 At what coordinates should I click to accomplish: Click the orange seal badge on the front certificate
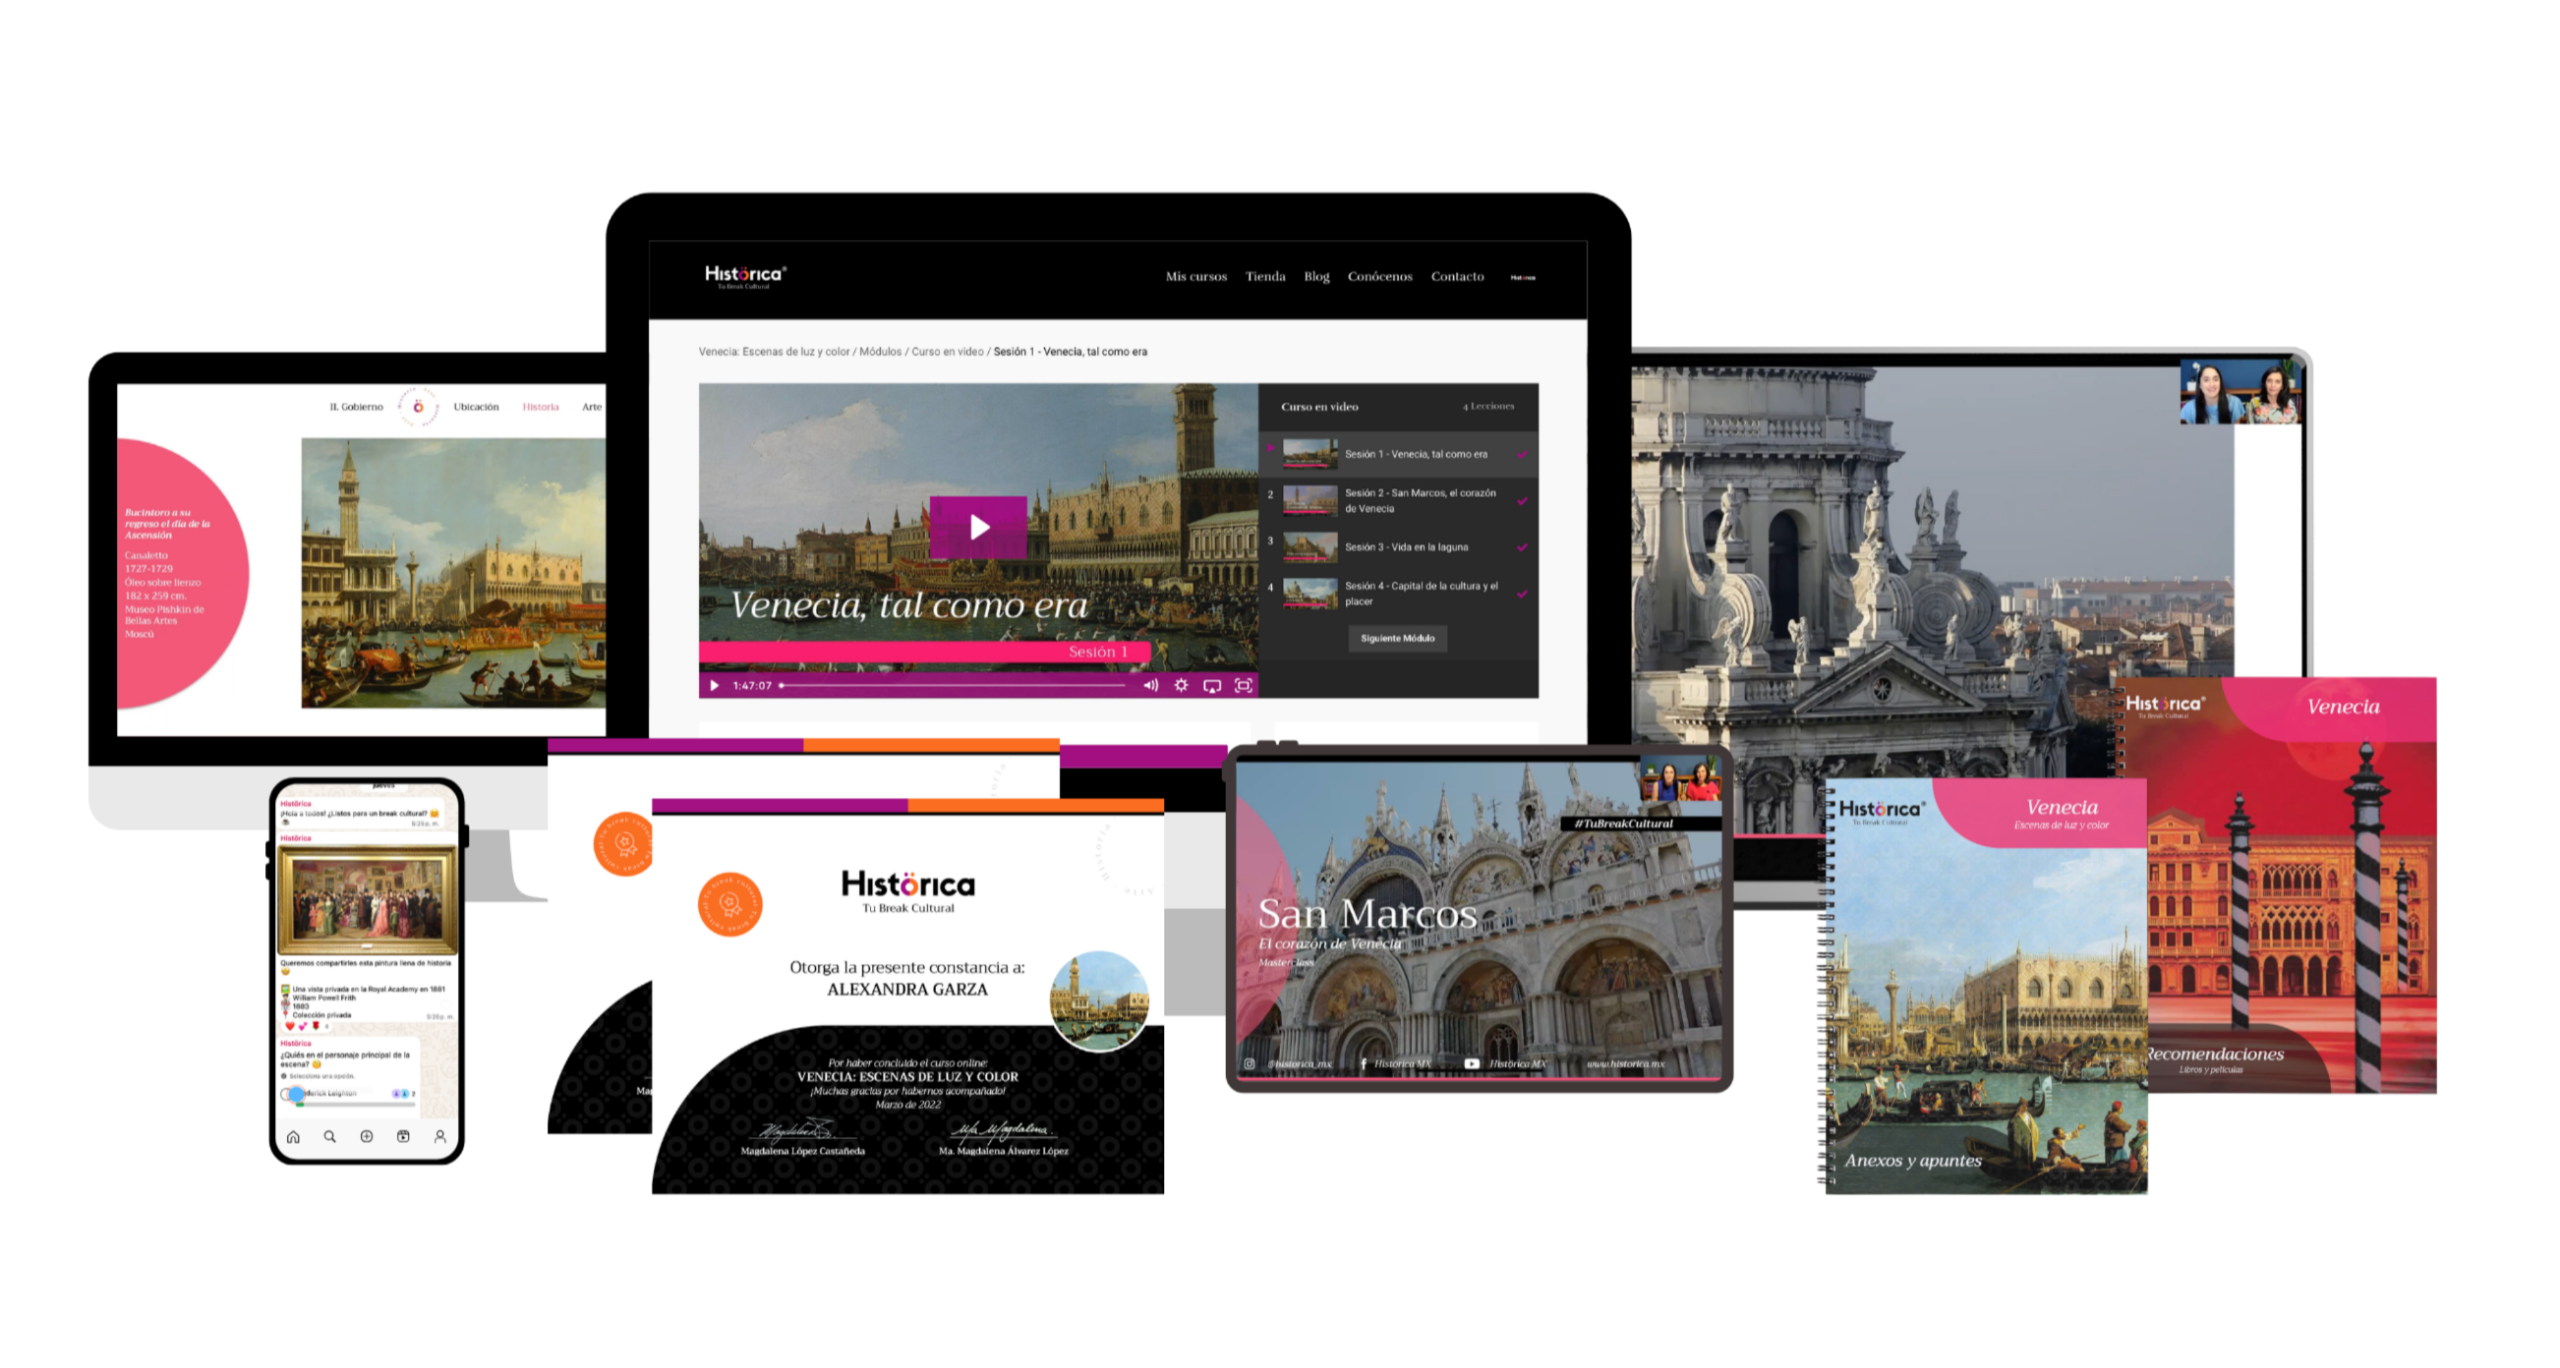(730, 904)
